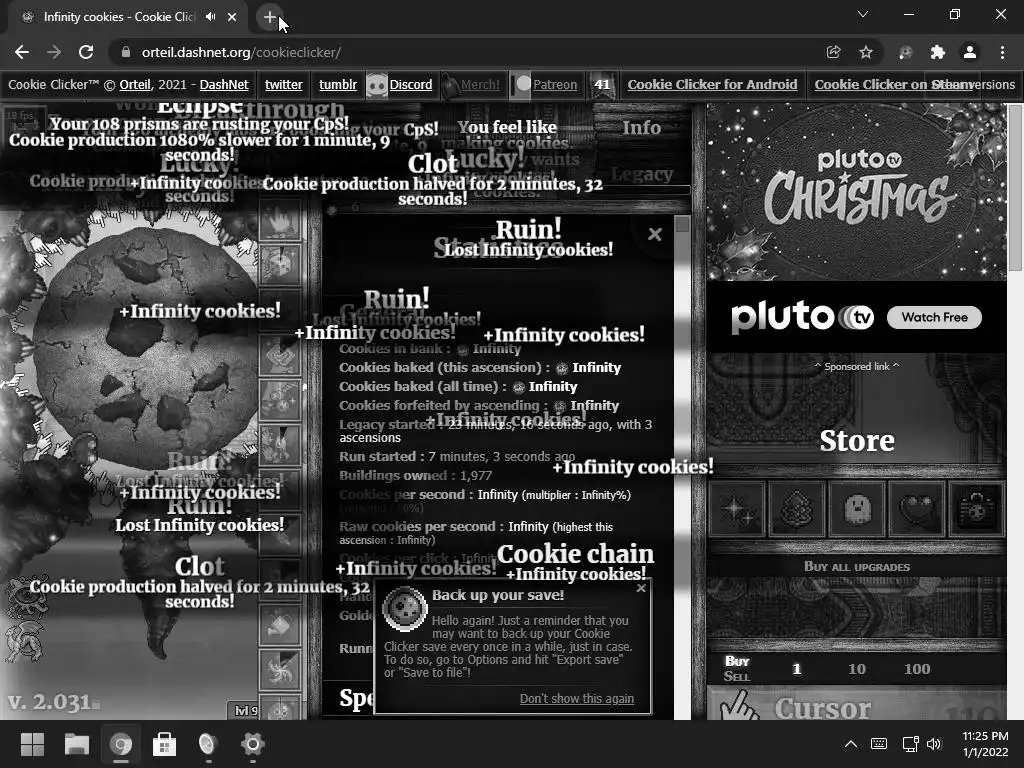Open the browser extensions puzzle icon
Screen dimensions: 1024x768
[938, 52]
